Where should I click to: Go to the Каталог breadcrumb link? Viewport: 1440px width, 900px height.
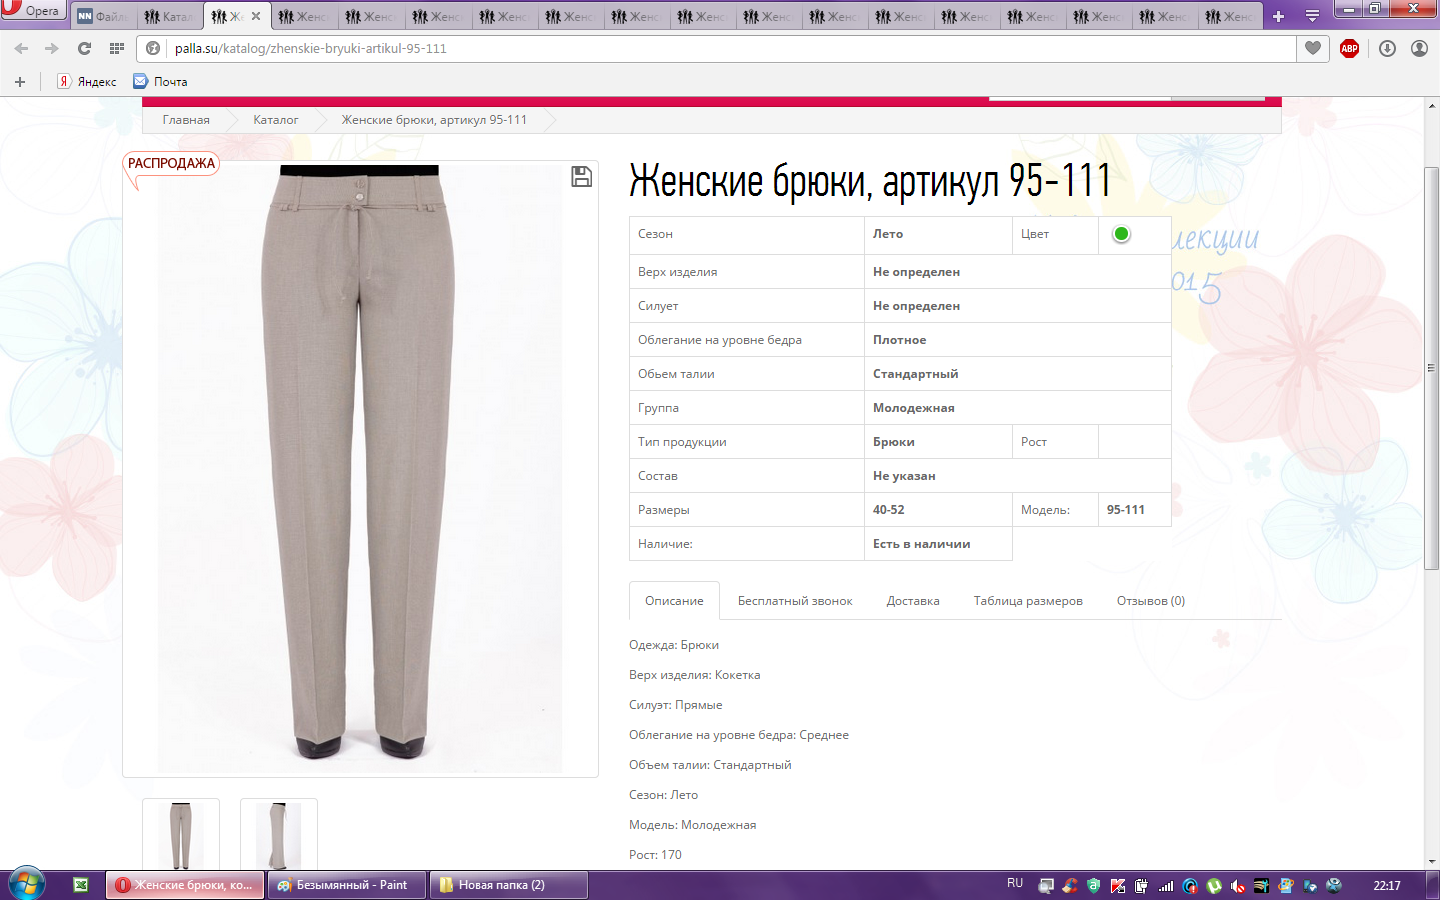pos(275,120)
